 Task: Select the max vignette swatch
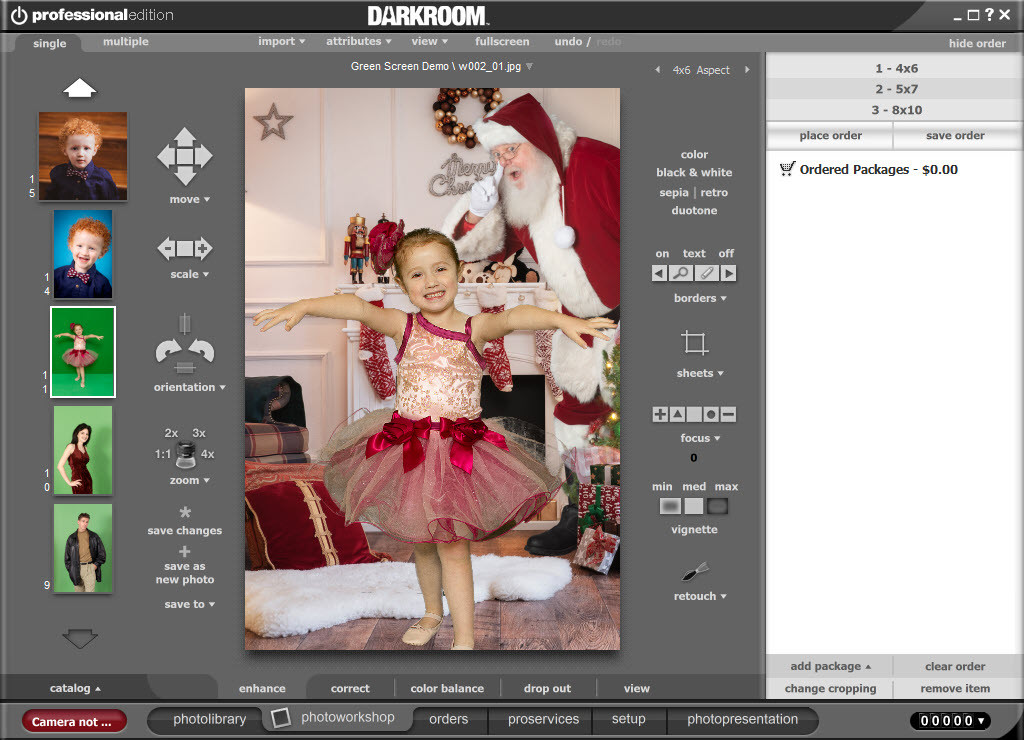pos(717,506)
